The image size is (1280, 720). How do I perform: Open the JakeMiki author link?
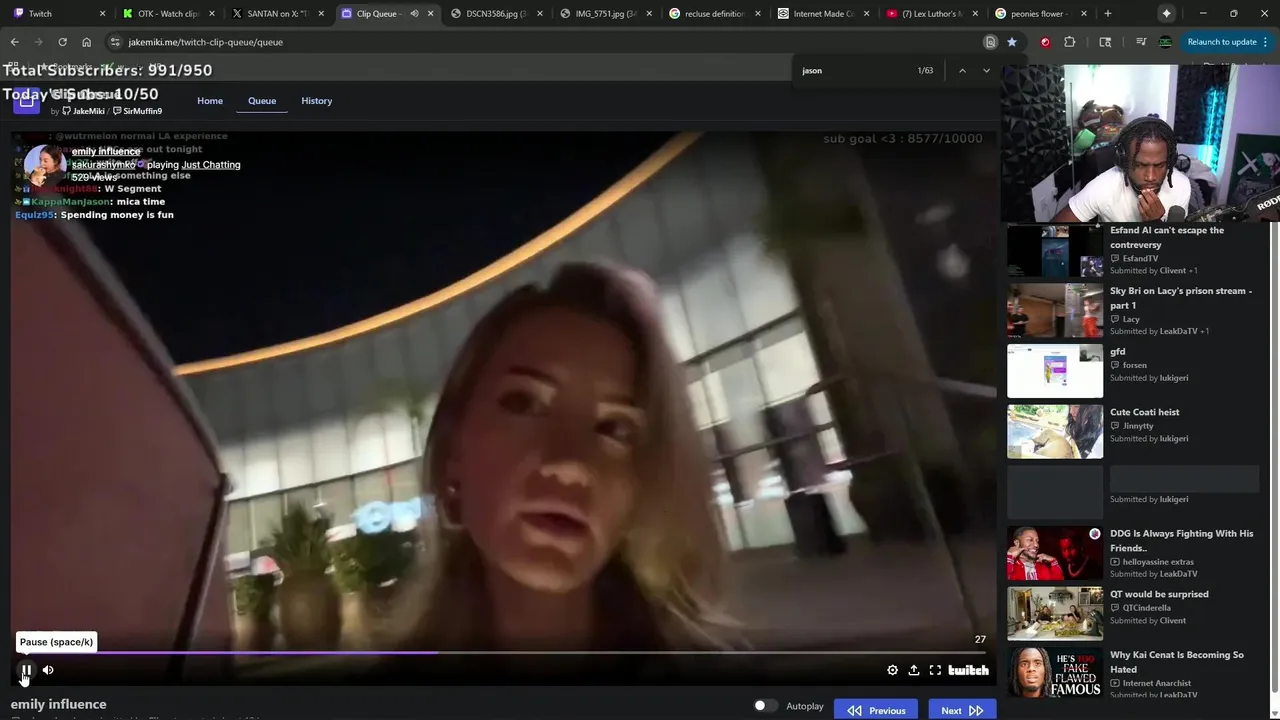tap(83, 111)
